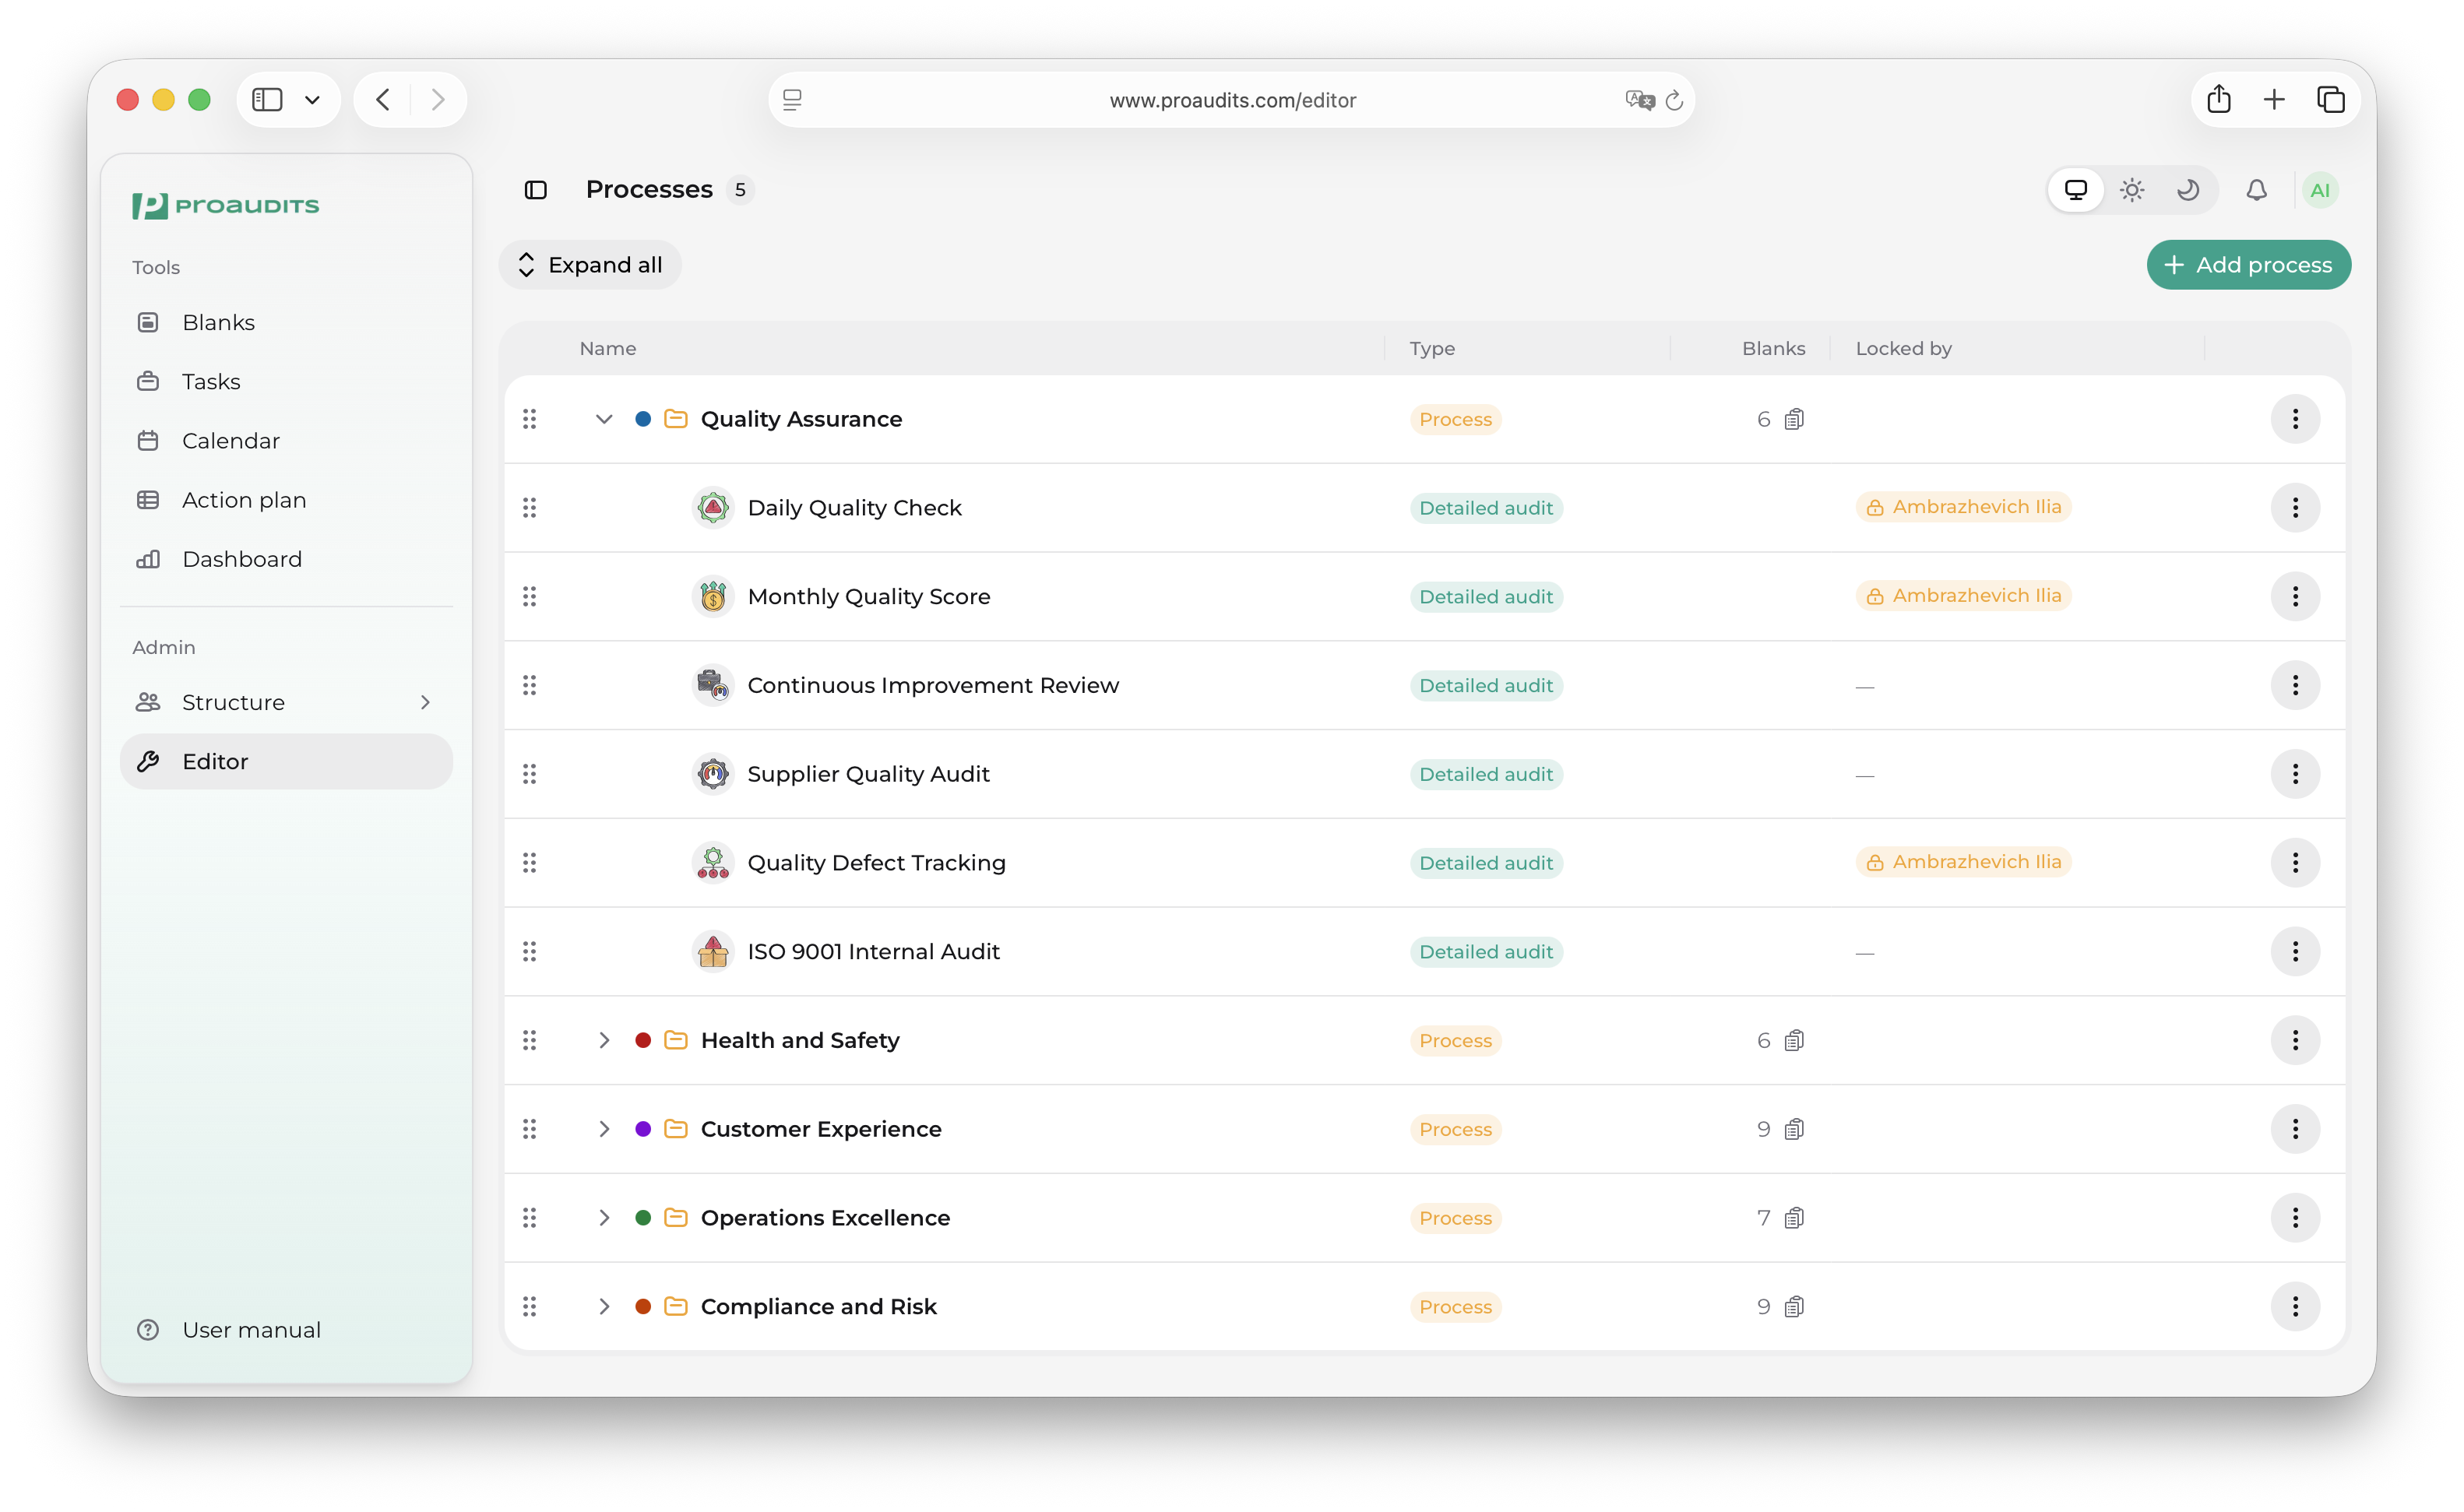Expand the Customer Experience process
The height and width of the screenshot is (1512, 2464).
[x=604, y=1129]
